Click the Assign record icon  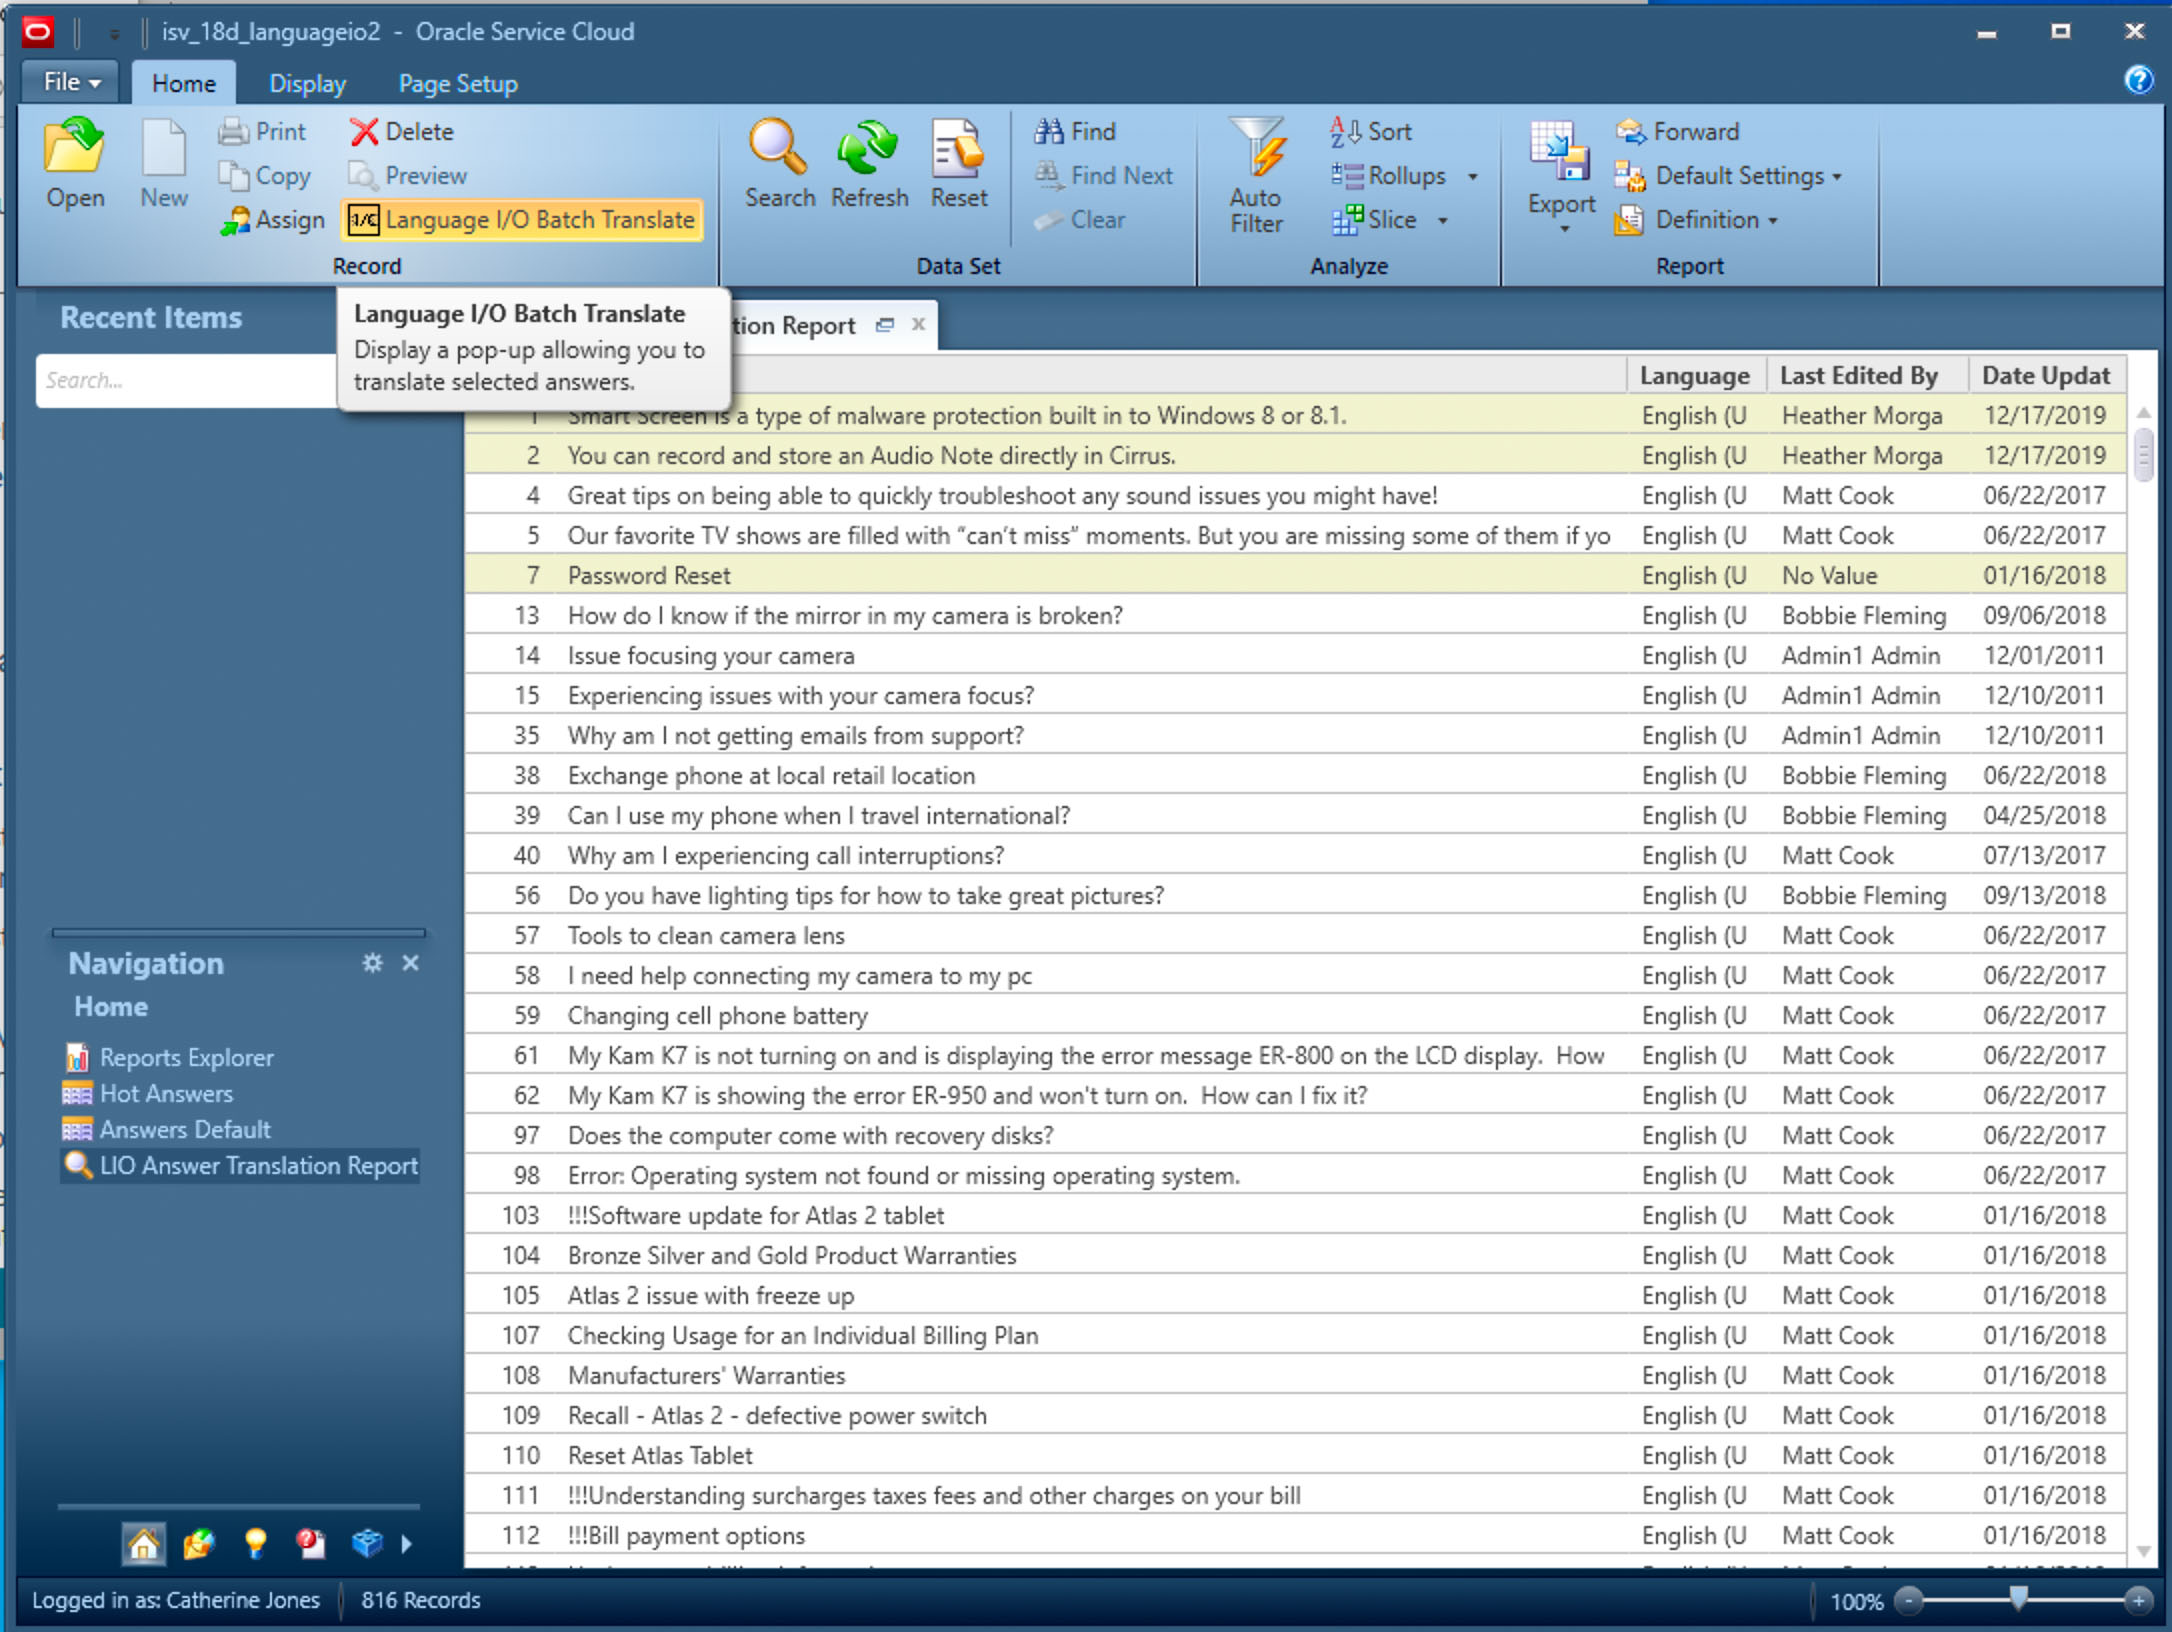234,220
